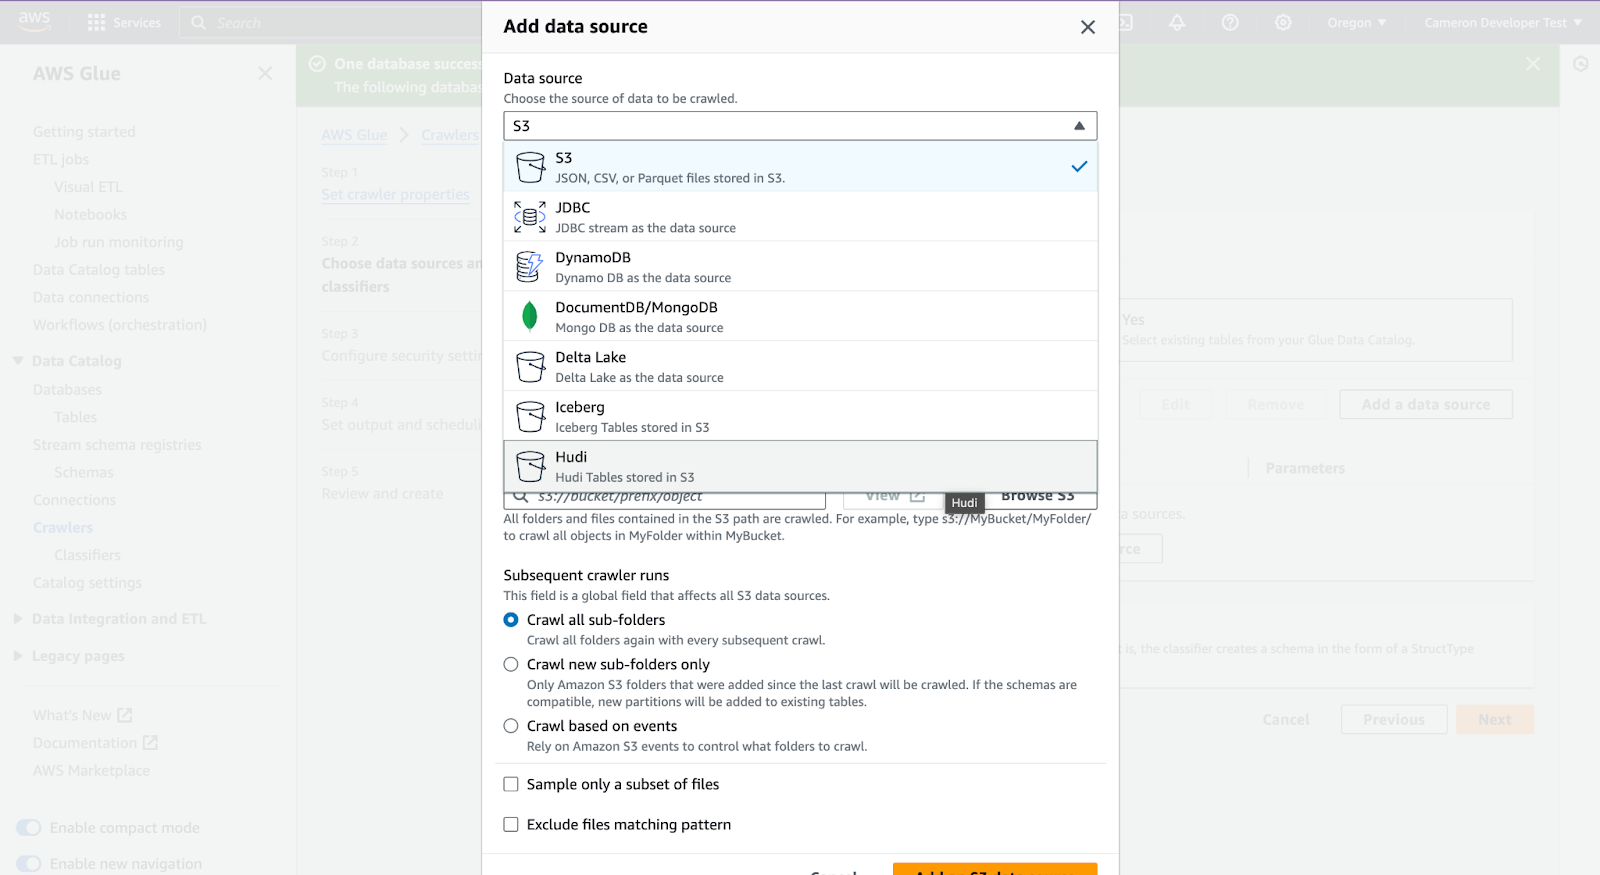Expand Data Integration and ETL section

pos(18,619)
